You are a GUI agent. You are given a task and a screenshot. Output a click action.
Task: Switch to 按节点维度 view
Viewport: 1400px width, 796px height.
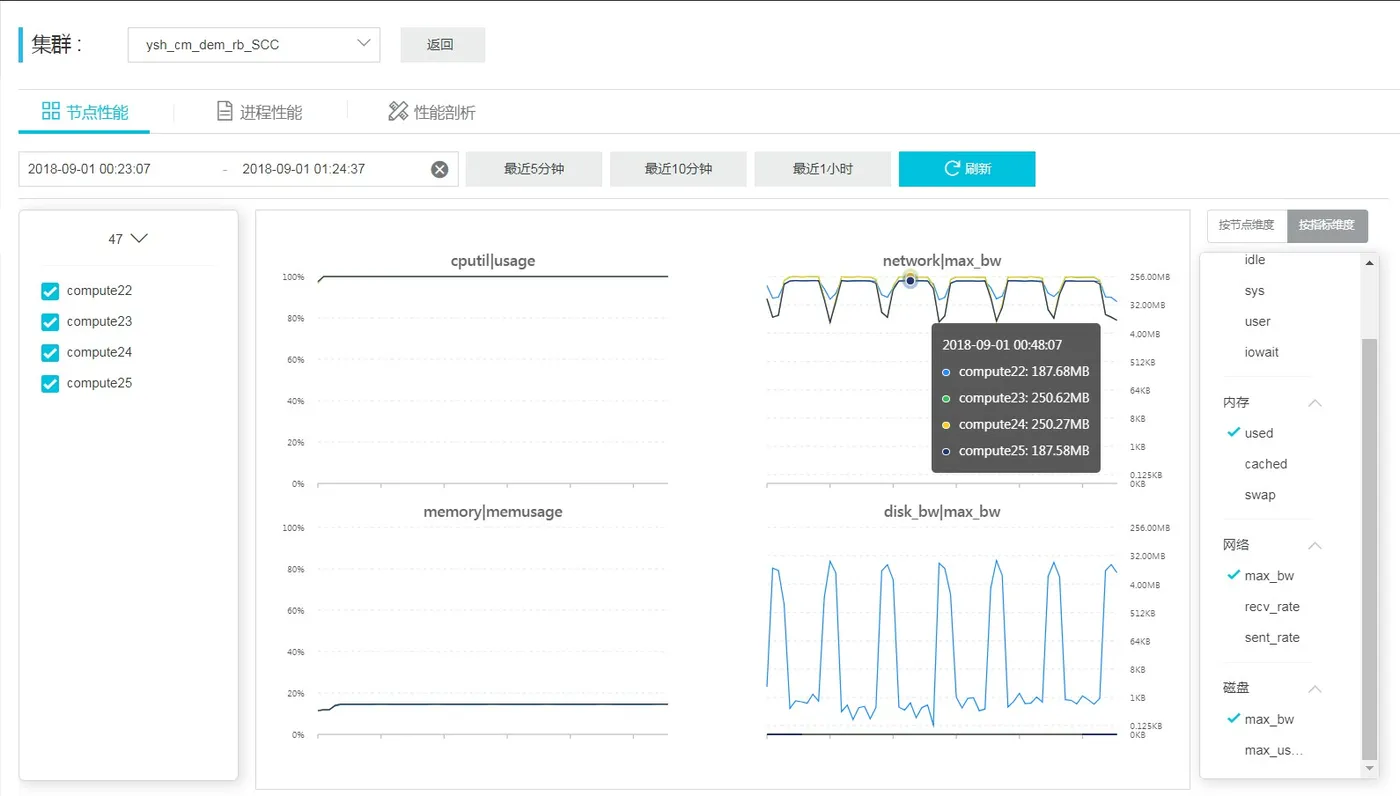coord(1247,225)
